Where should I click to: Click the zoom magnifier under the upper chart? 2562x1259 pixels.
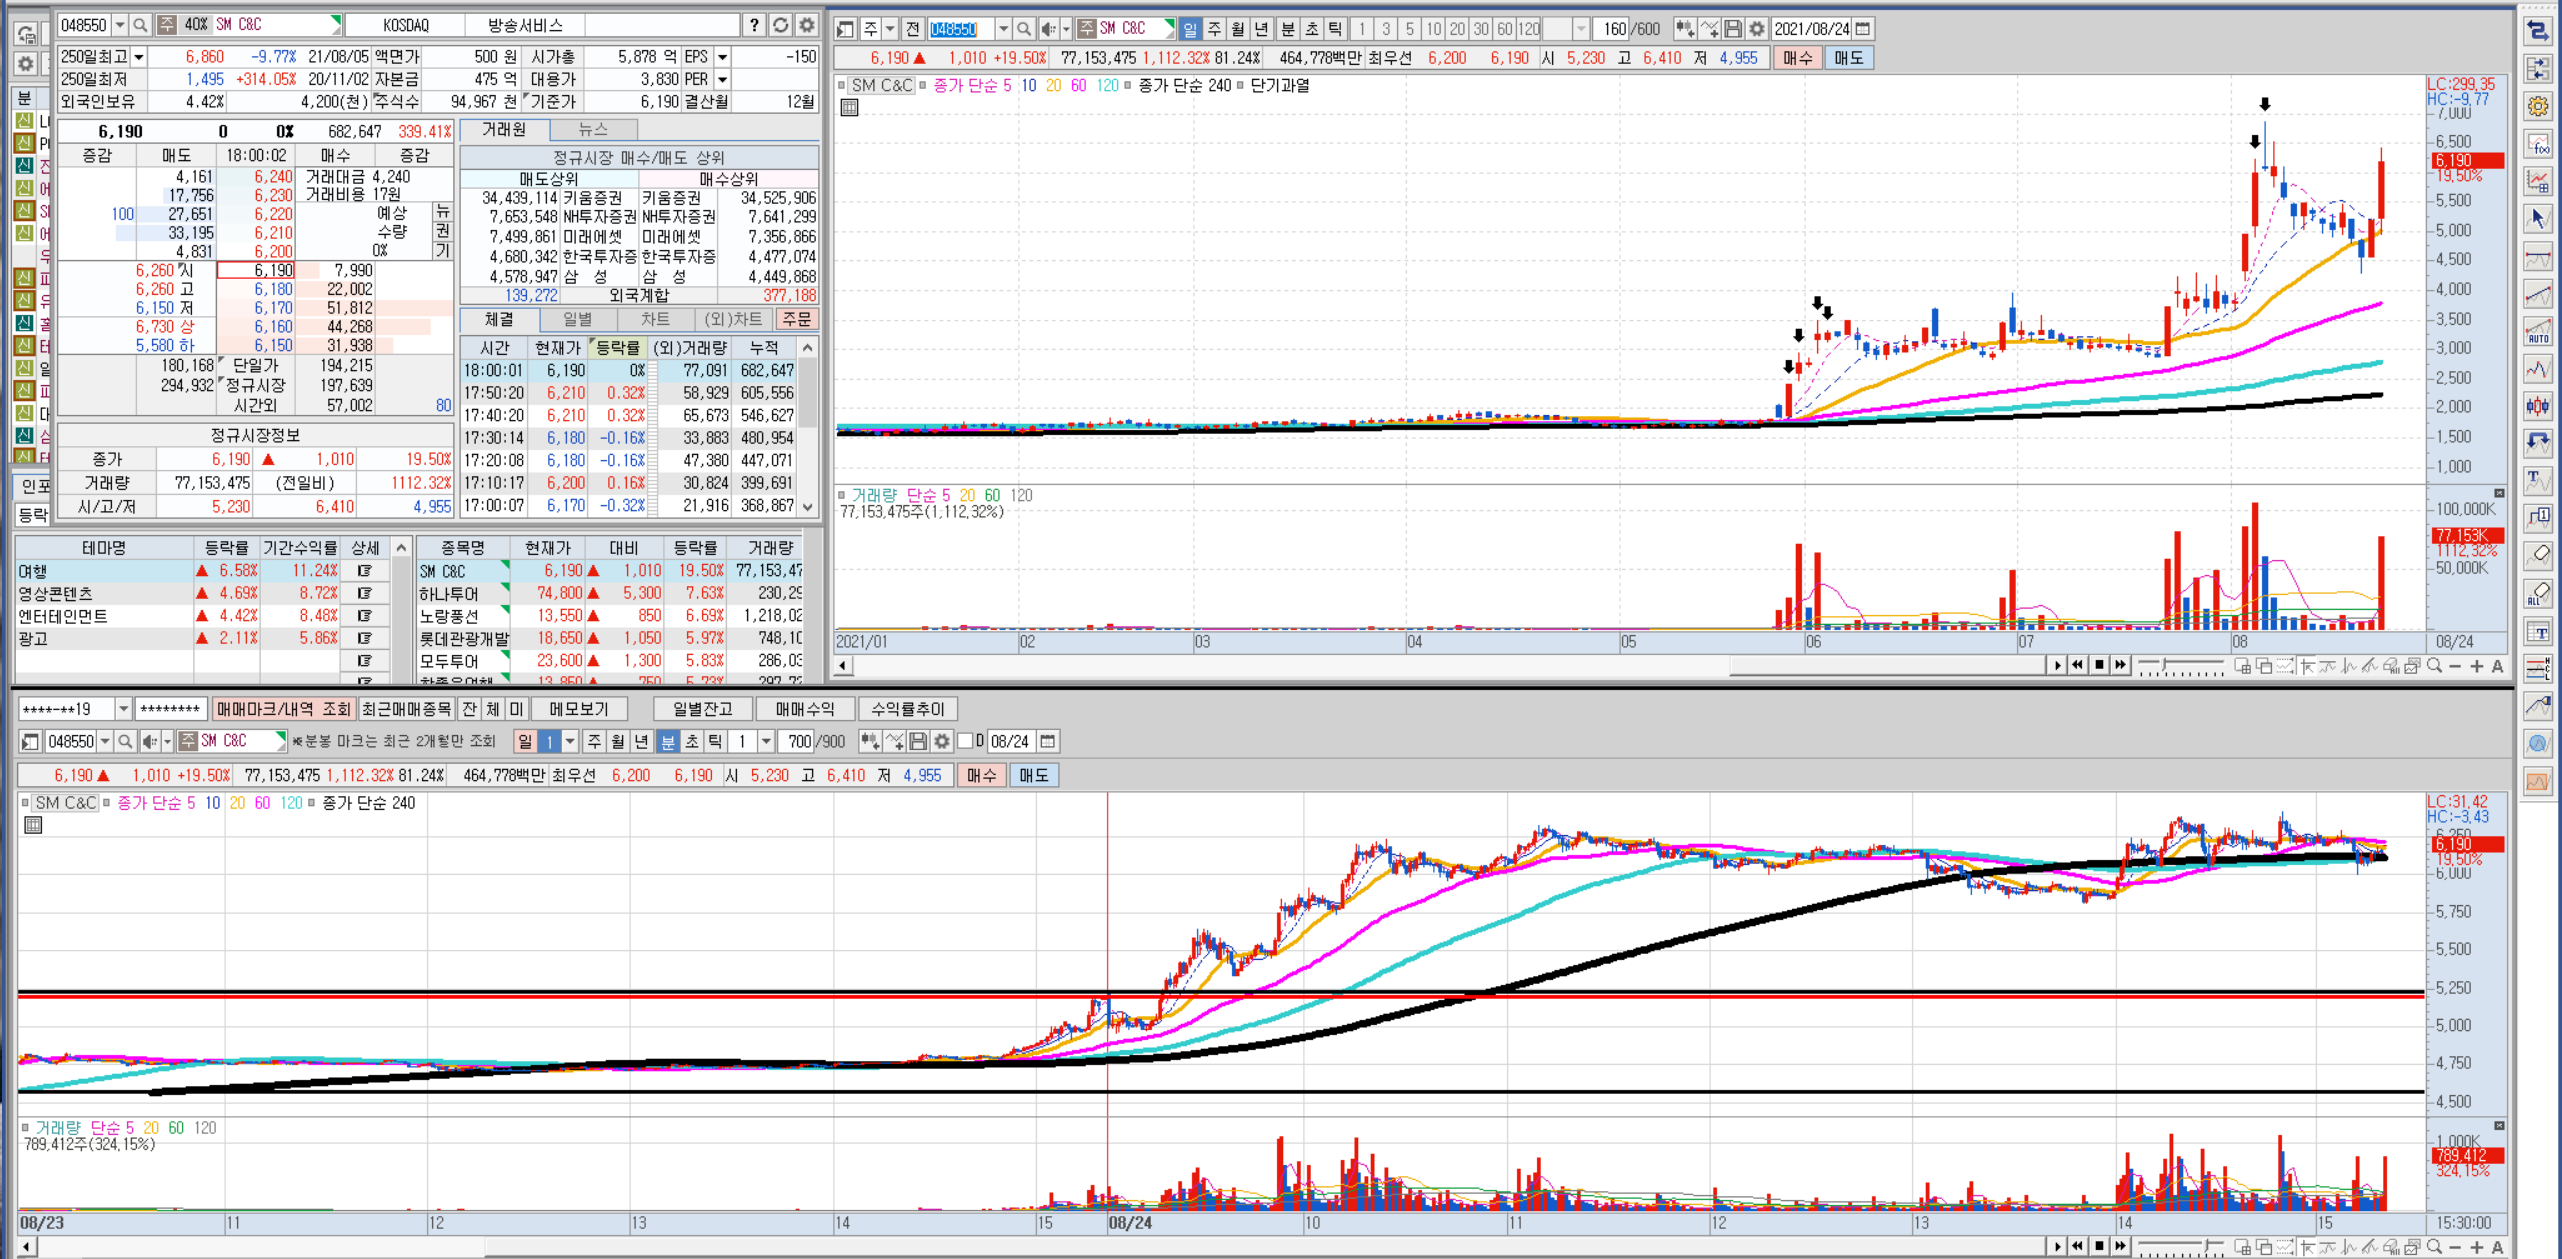tap(2434, 666)
